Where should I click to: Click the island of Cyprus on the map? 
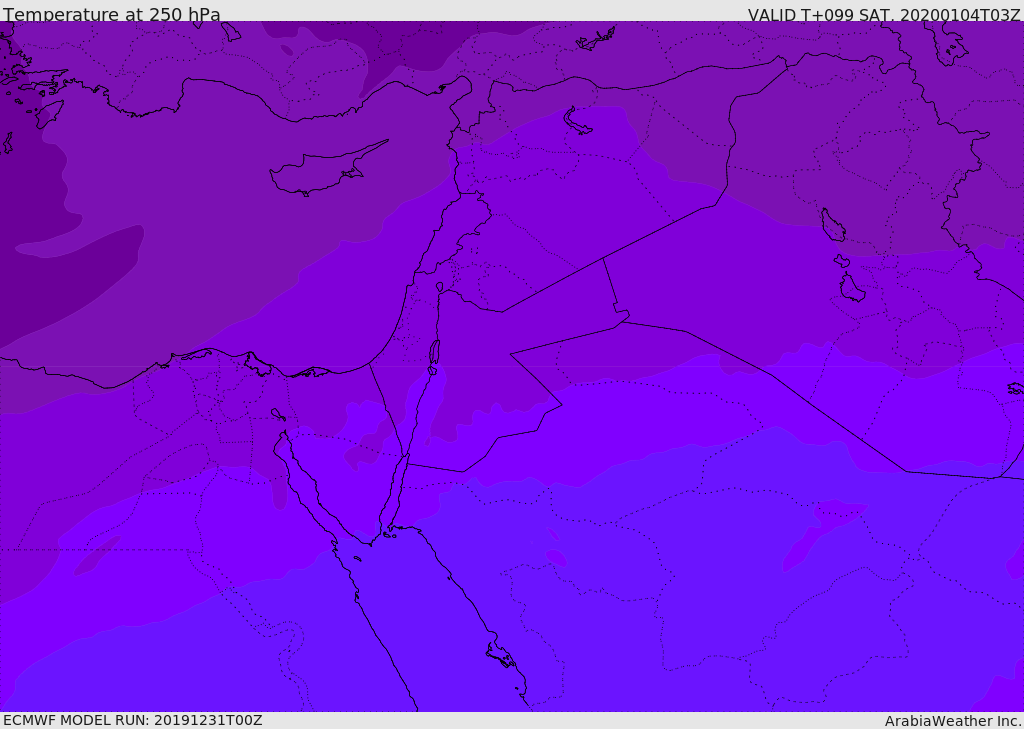[321, 171]
